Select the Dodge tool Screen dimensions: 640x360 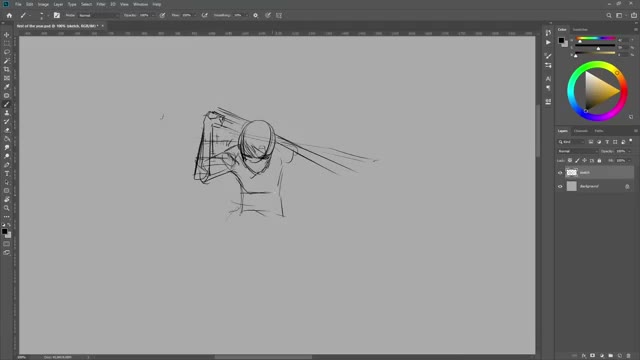point(7,156)
